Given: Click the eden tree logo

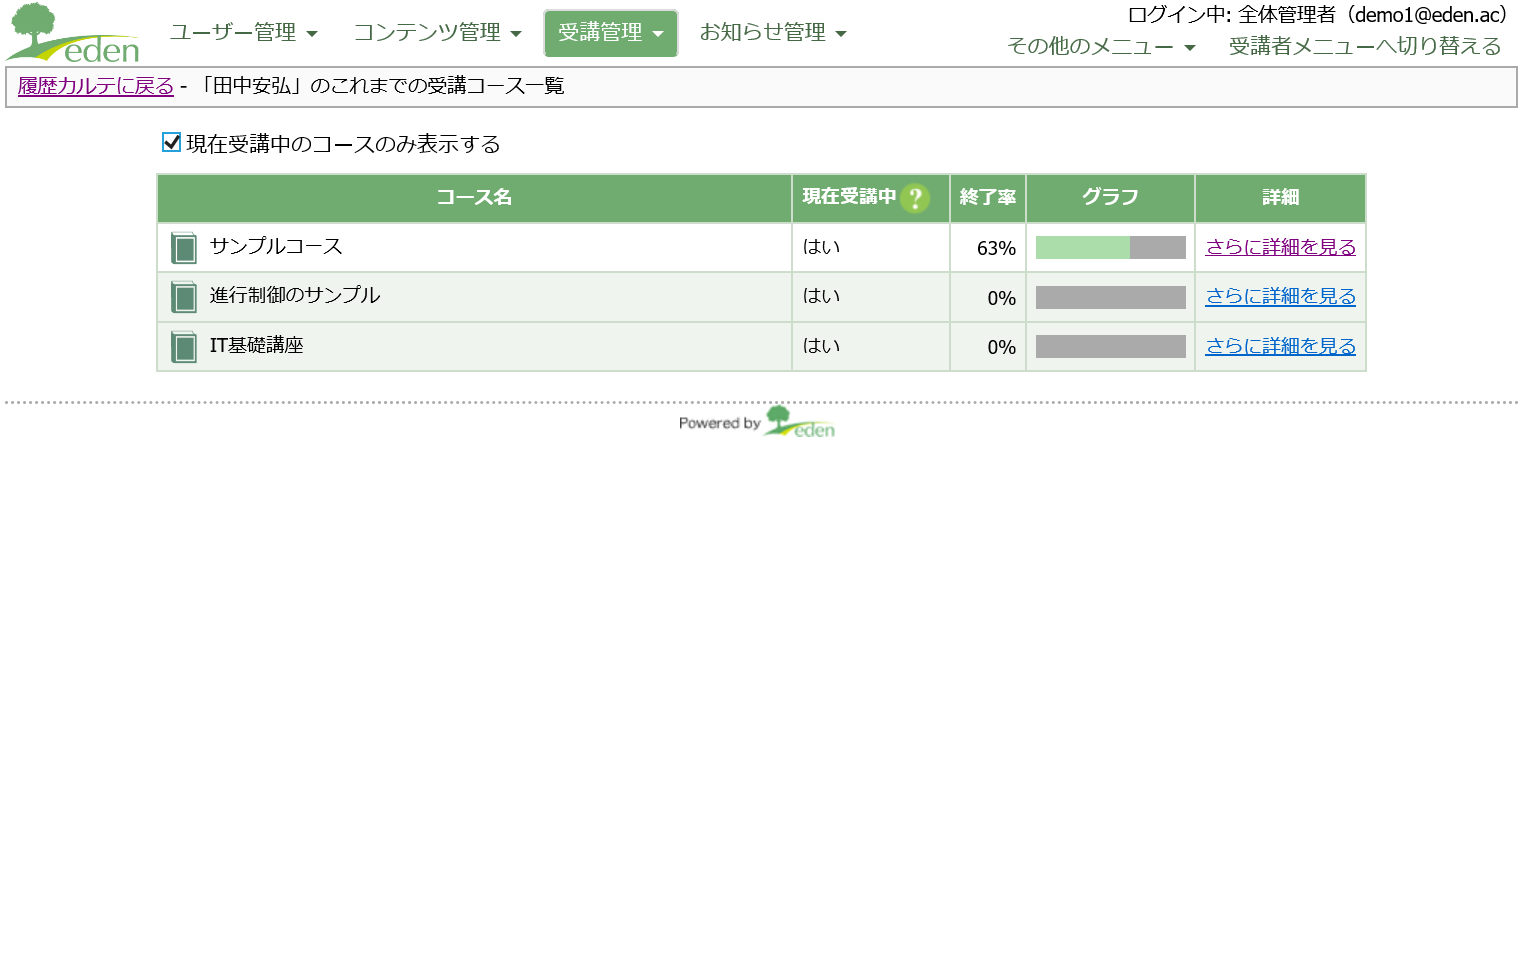Looking at the screenshot, I should click(72, 33).
